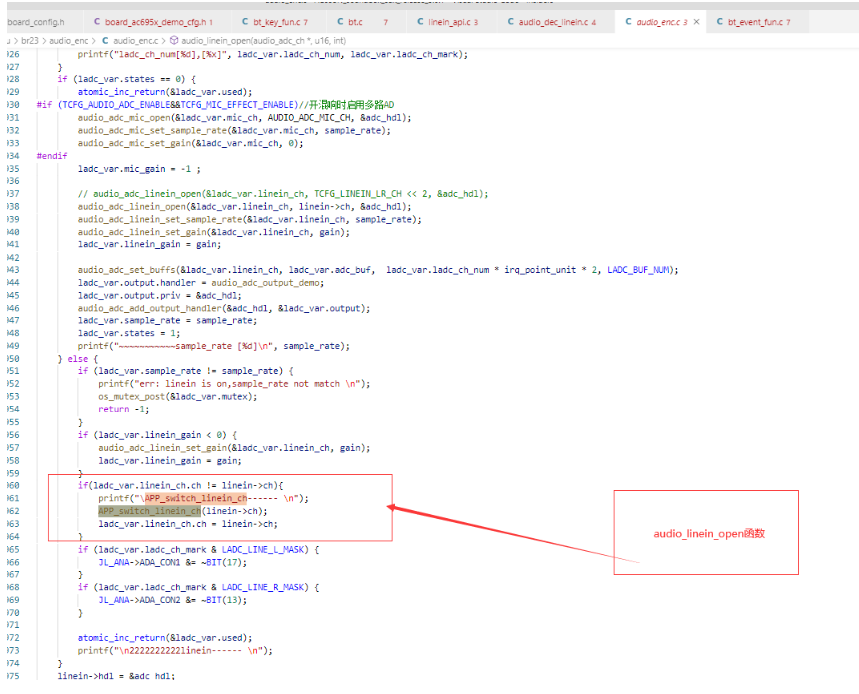Image resolution: width=859 pixels, height=694 pixels.
Task: Click the BIT(17) macro
Action: pos(226,563)
